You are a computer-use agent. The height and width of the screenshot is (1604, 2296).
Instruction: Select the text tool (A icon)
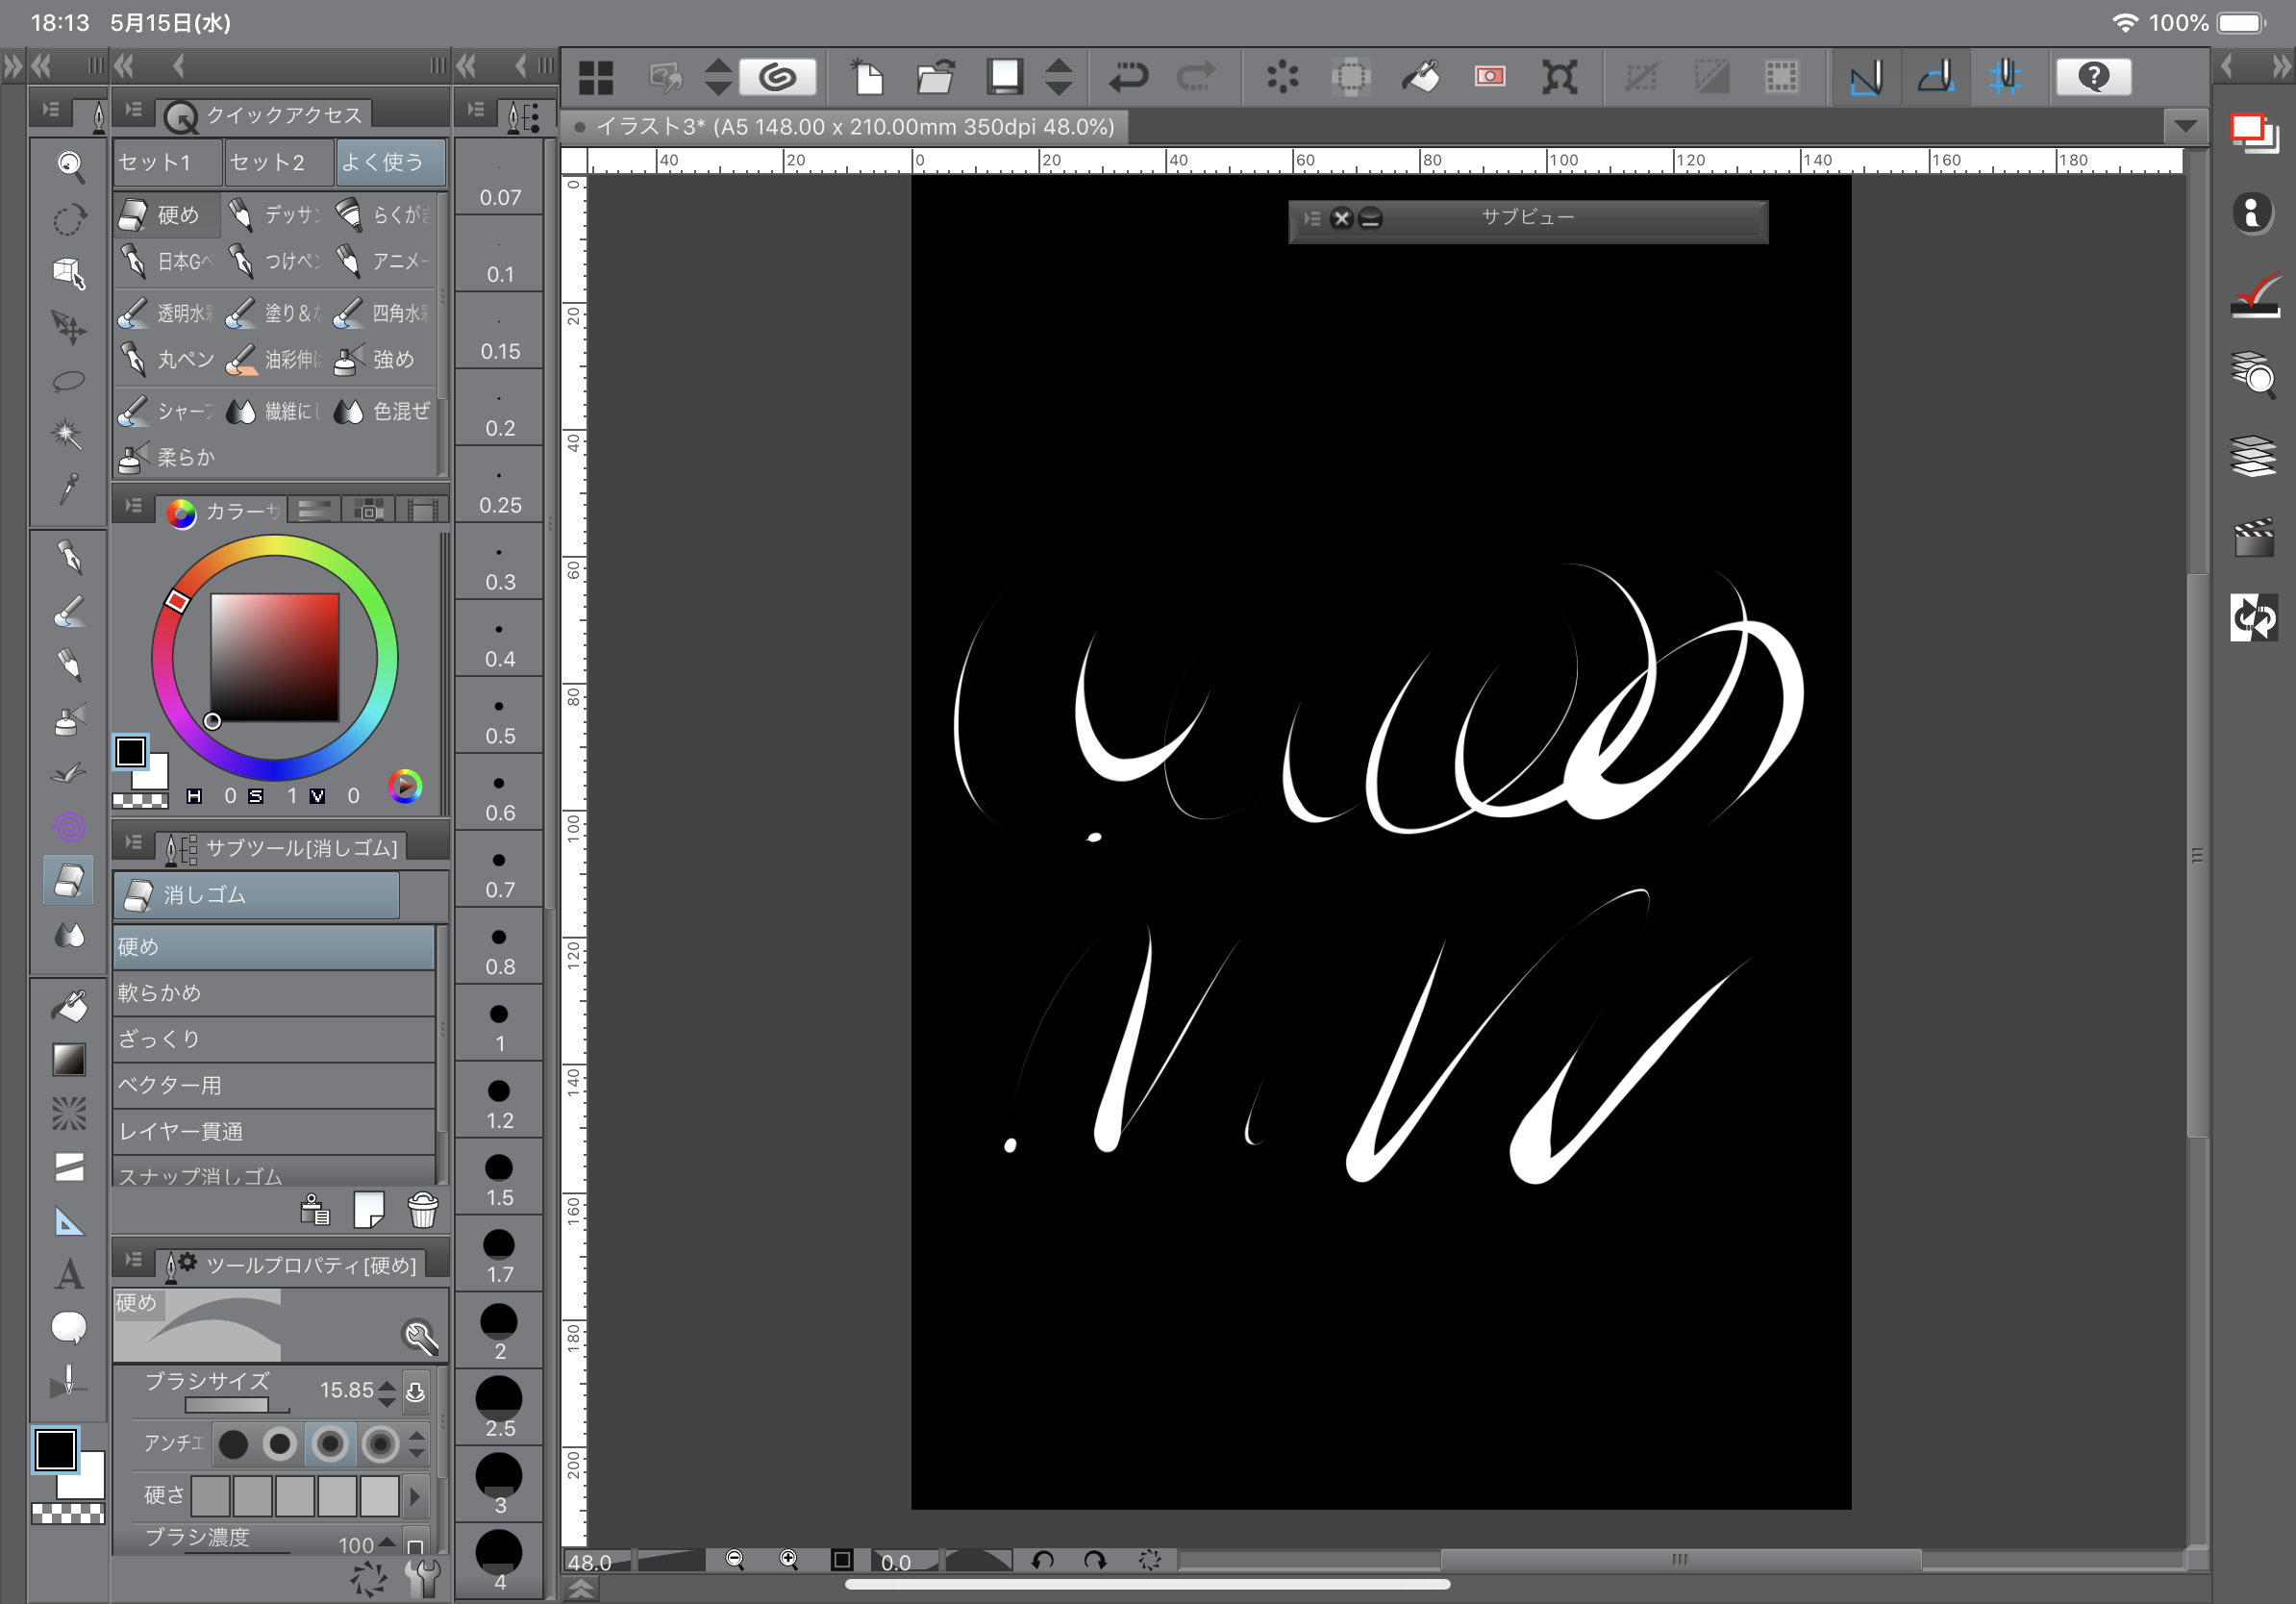pyautogui.click(x=69, y=1274)
